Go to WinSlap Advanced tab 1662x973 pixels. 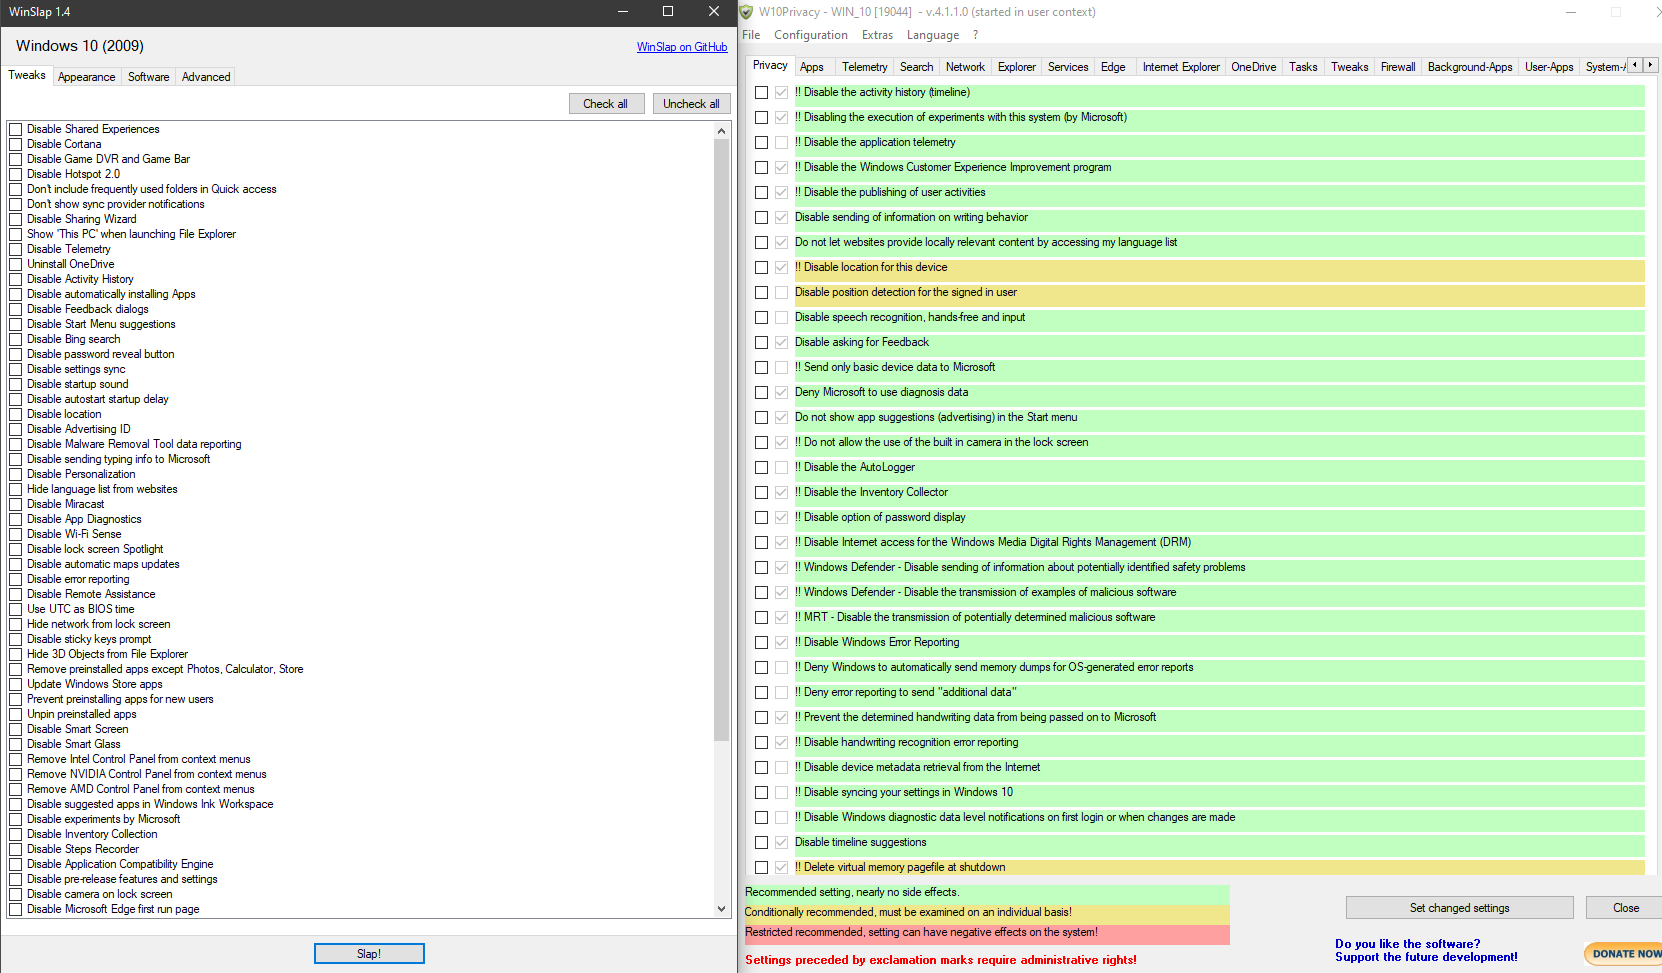[206, 77]
